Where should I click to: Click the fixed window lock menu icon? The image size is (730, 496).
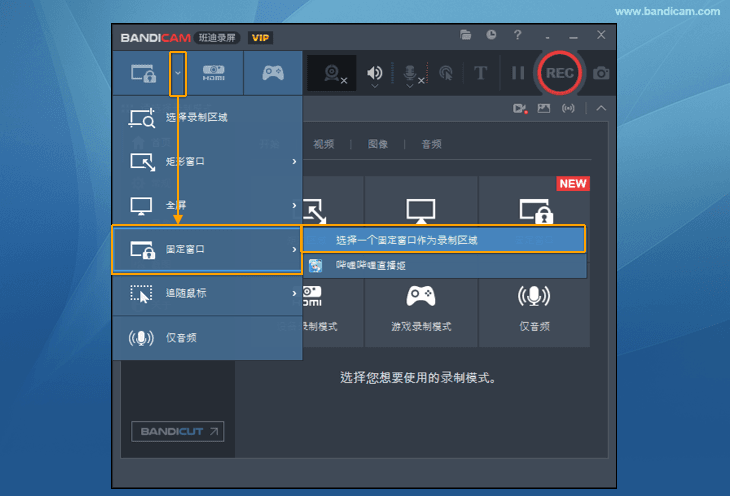(x=142, y=250)
